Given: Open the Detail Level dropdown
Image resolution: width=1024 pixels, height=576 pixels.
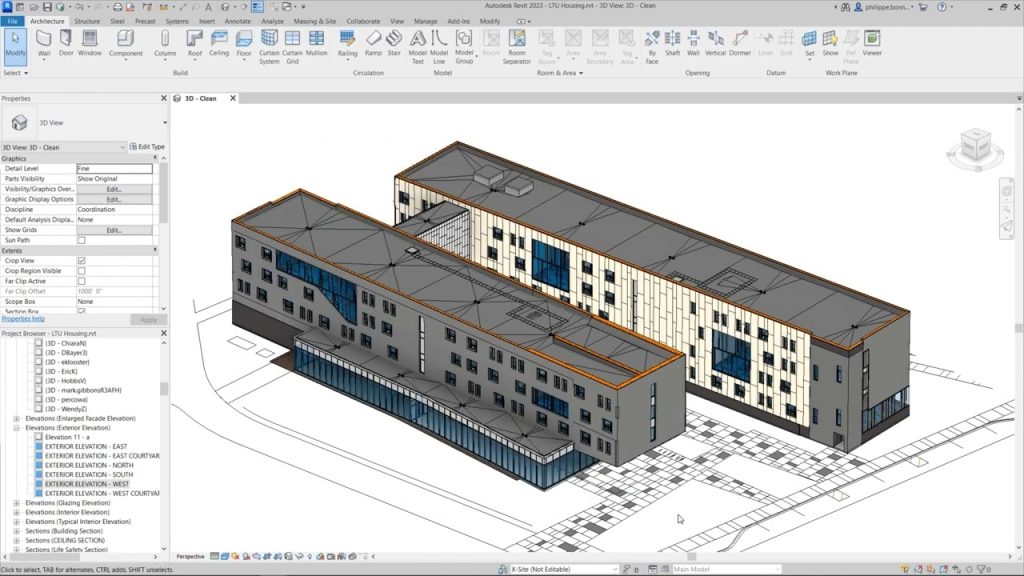Looking at the screenshot, I should point(115,168).
